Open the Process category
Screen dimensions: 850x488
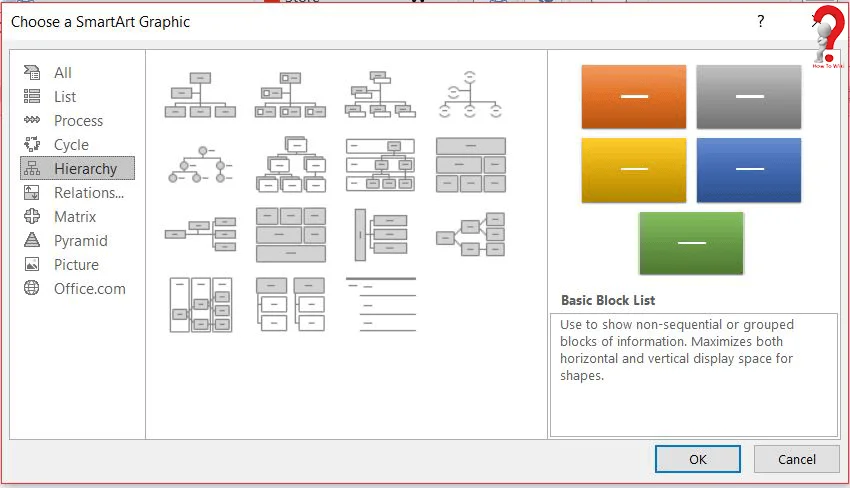[x=77, y=120]
